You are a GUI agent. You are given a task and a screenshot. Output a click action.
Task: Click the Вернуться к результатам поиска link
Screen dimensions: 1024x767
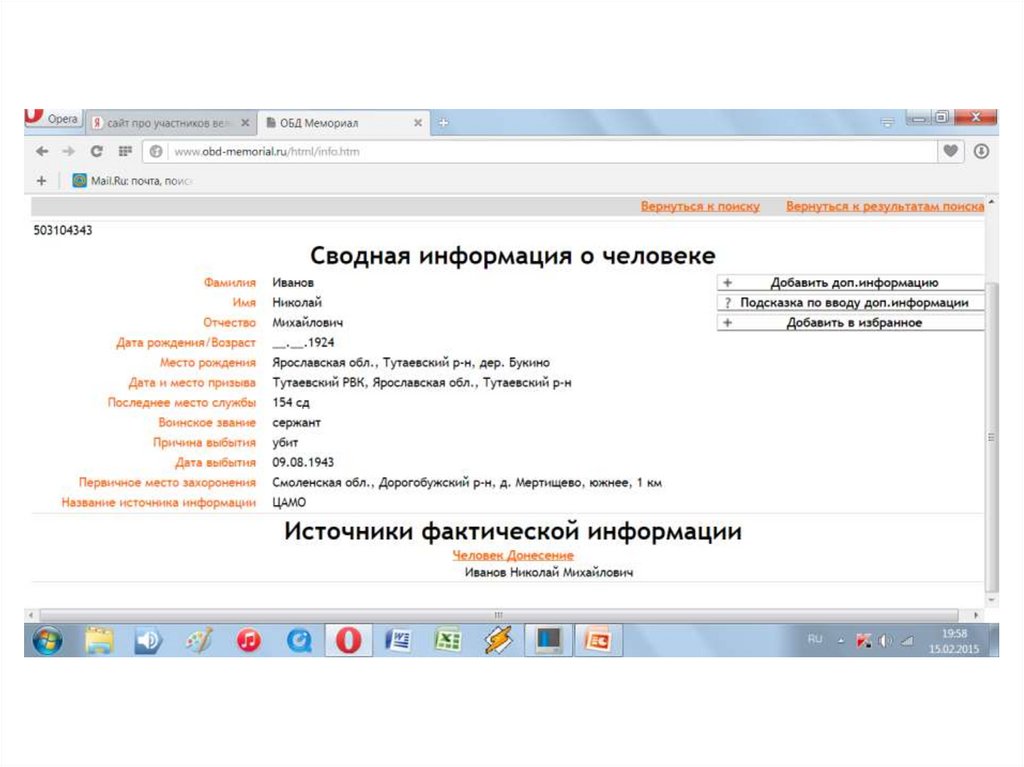[884, 207]
